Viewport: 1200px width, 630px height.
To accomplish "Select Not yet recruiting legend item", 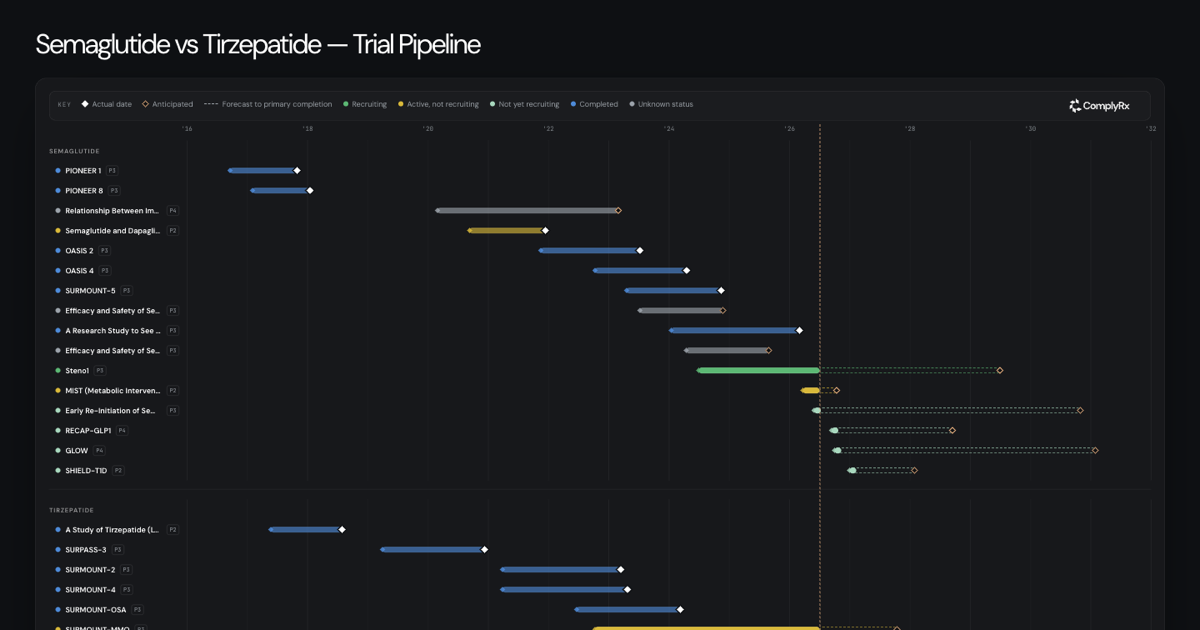I will [524, 104].
